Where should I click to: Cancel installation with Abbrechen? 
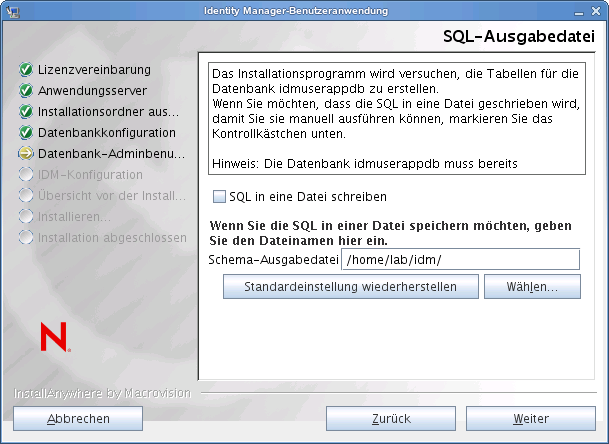pyautogui.click(x=78, y=419)
